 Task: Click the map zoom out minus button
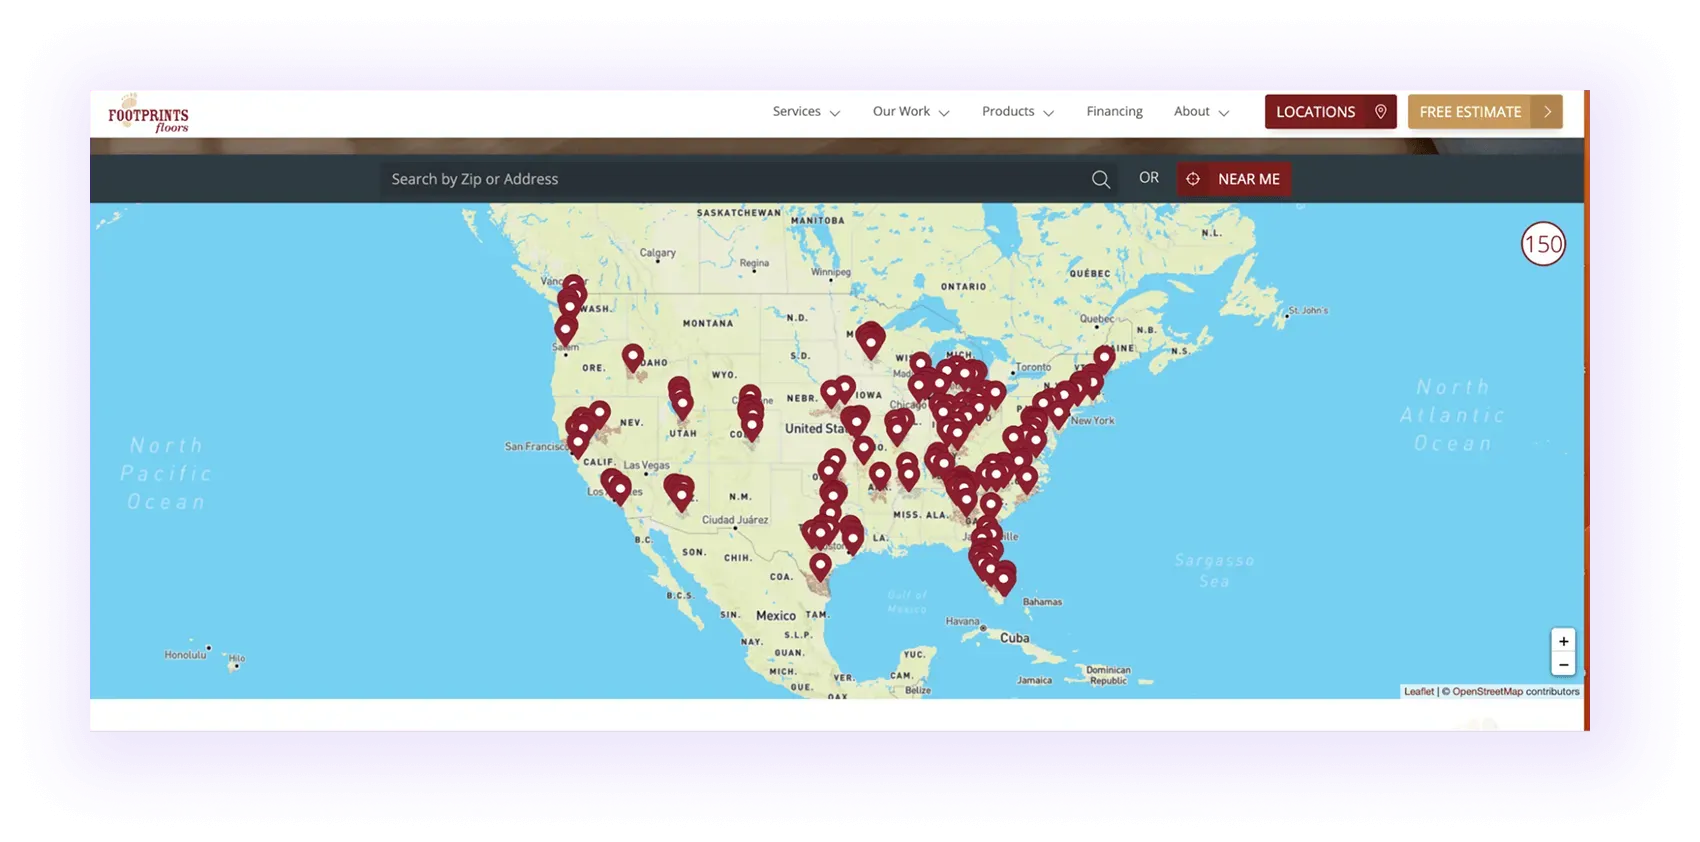click(x=1563, y=665)
